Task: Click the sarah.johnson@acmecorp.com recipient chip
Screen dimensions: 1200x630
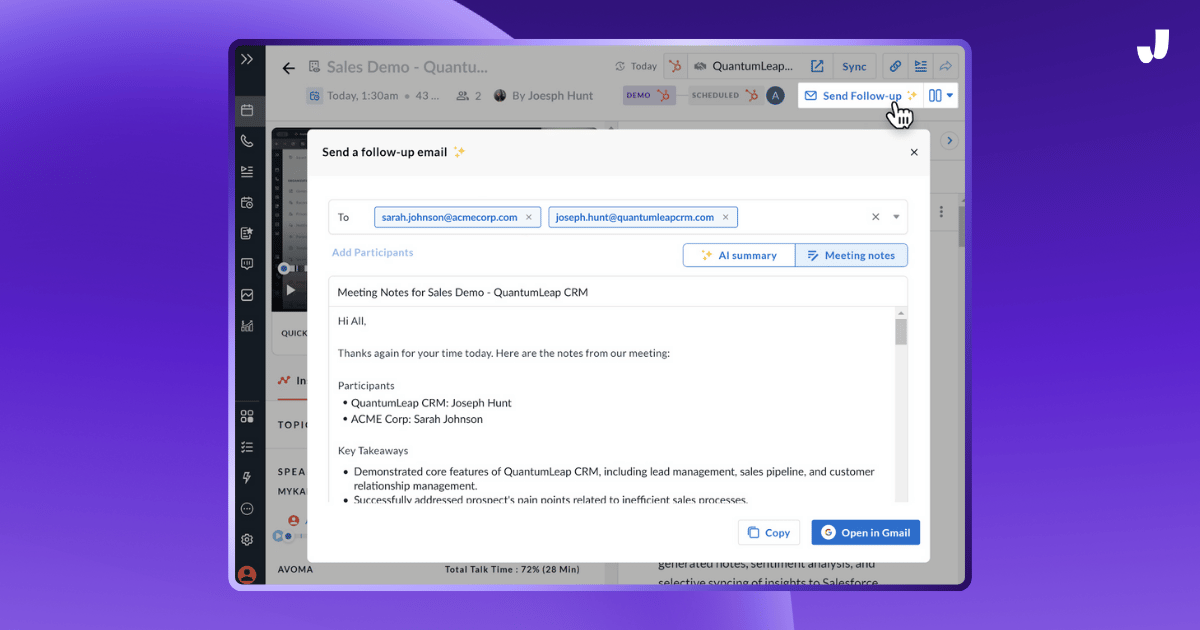Action: 458,217
